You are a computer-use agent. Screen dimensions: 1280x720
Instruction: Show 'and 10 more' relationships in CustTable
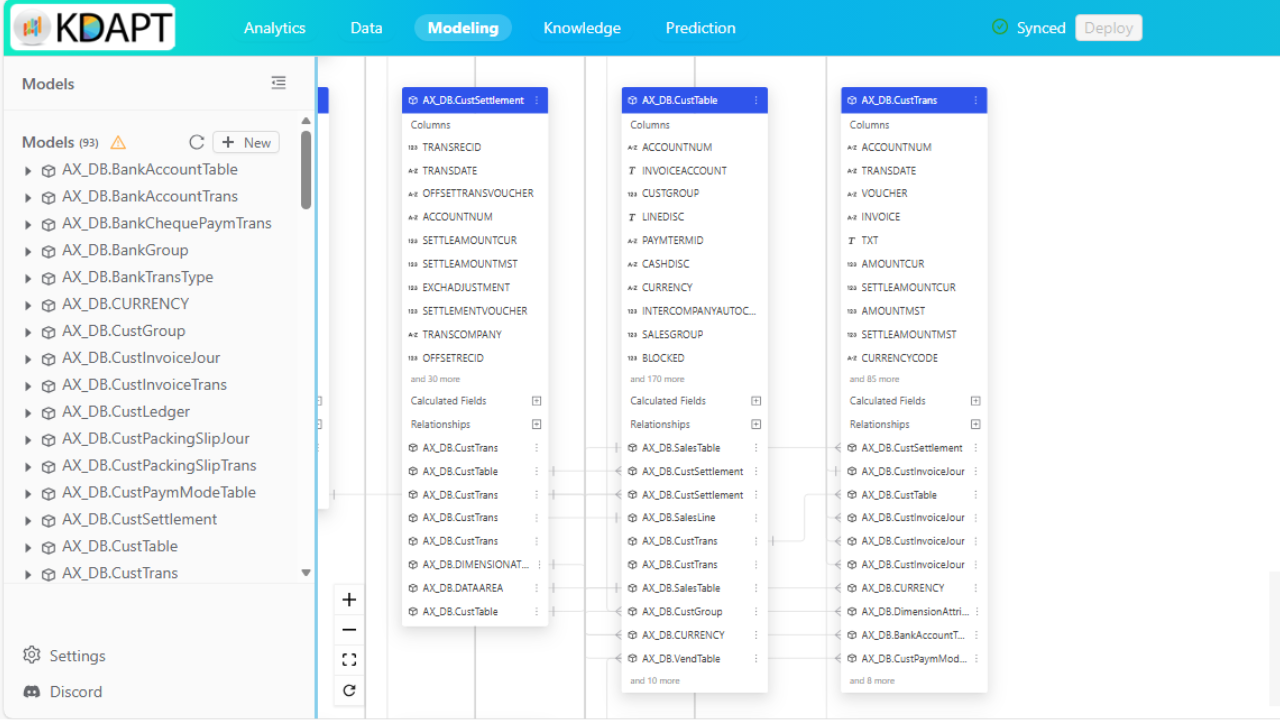(x=654, y=681)
